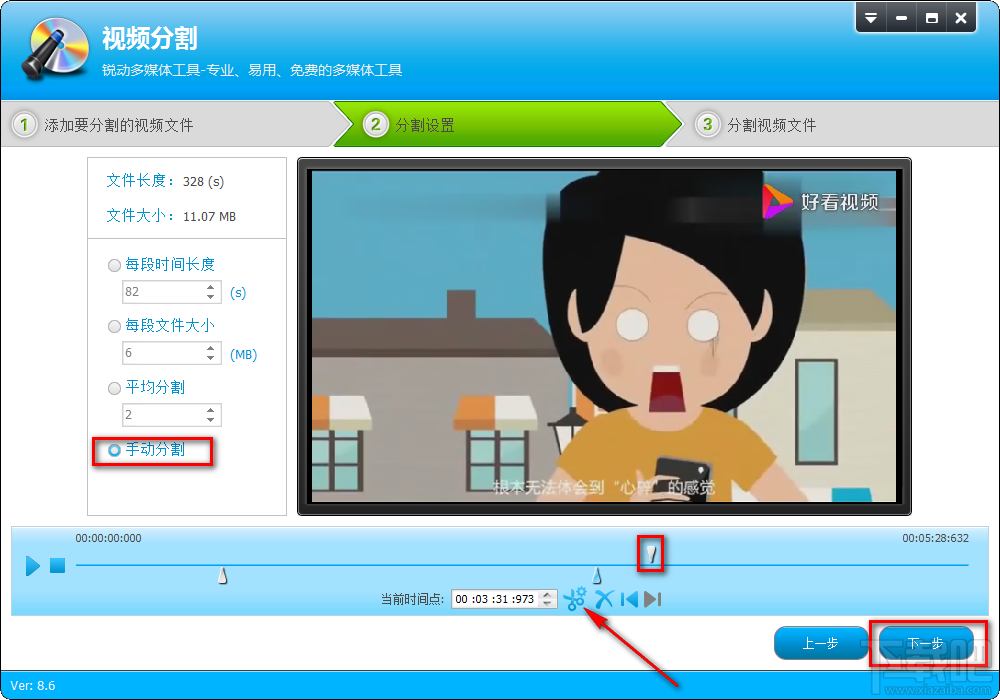
Task: Increase the current time point value
Action: pos(547,595)
